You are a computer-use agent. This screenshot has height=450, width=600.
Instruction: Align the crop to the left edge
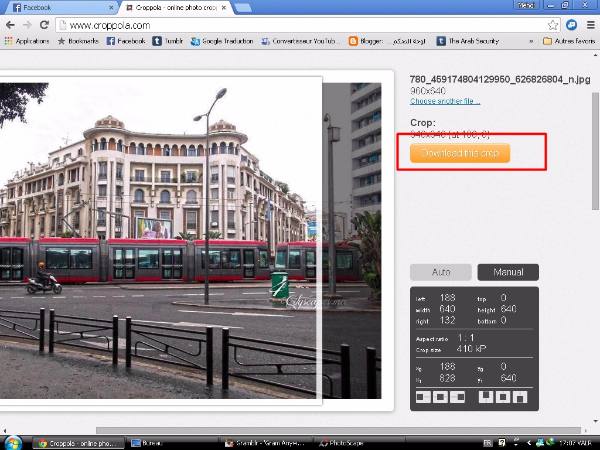423,397
